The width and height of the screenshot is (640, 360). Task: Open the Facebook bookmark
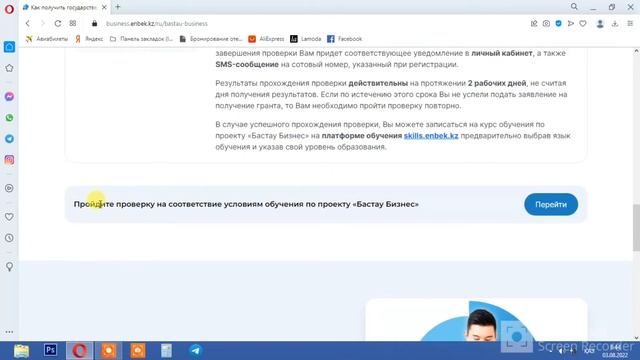coord(345,39)
